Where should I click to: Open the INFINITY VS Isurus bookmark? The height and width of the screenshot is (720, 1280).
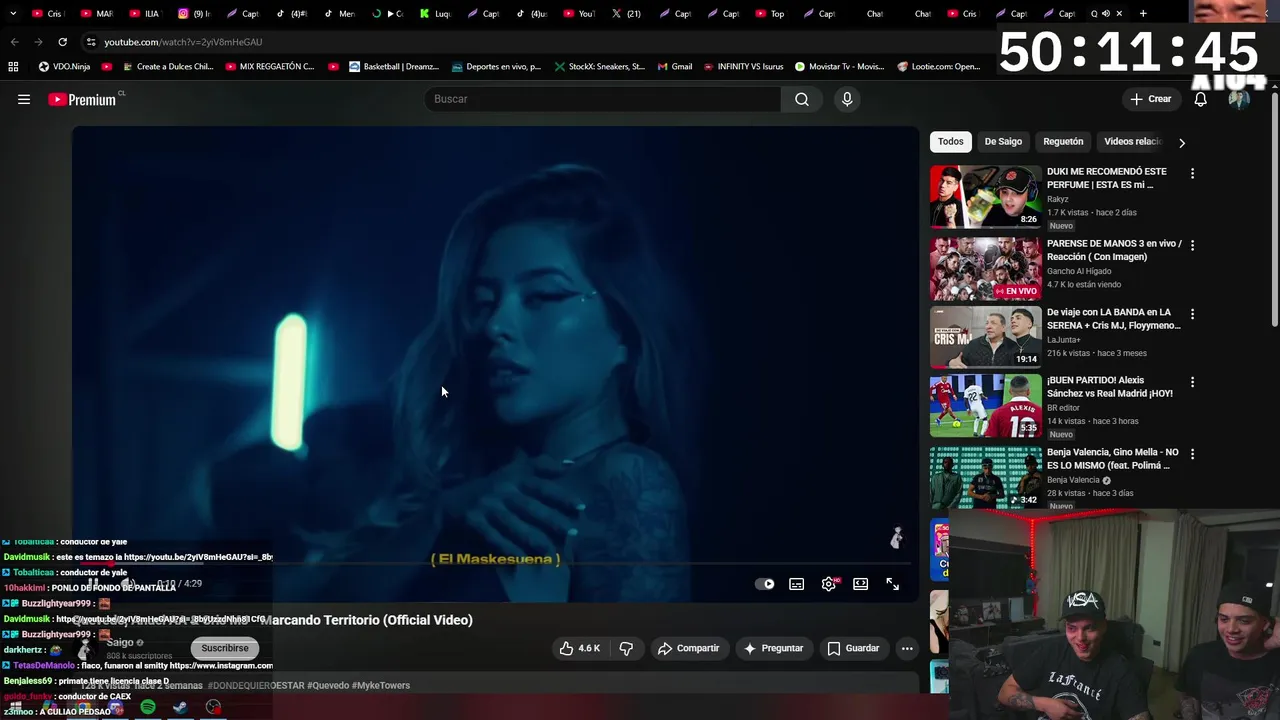click(743, 67)
